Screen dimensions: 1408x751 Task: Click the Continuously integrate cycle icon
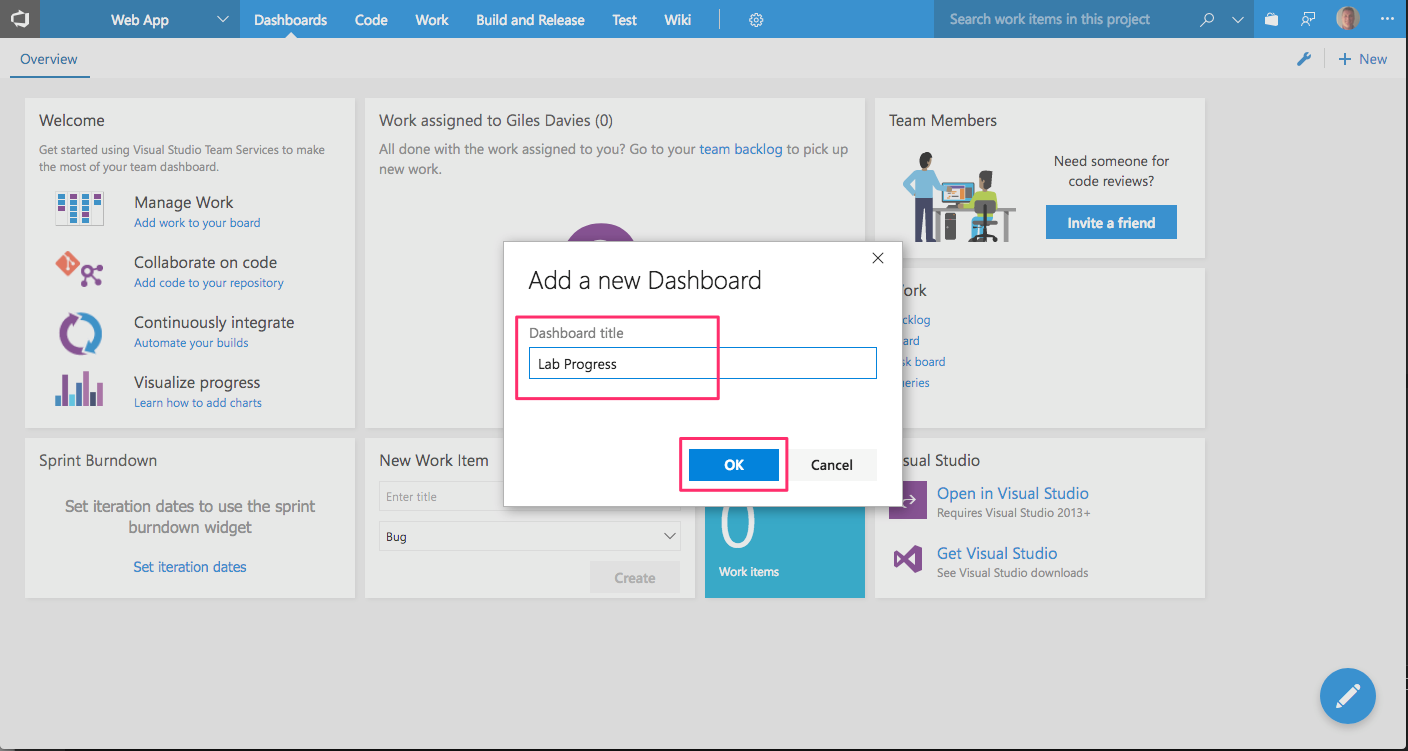click(x=79, y=333)
